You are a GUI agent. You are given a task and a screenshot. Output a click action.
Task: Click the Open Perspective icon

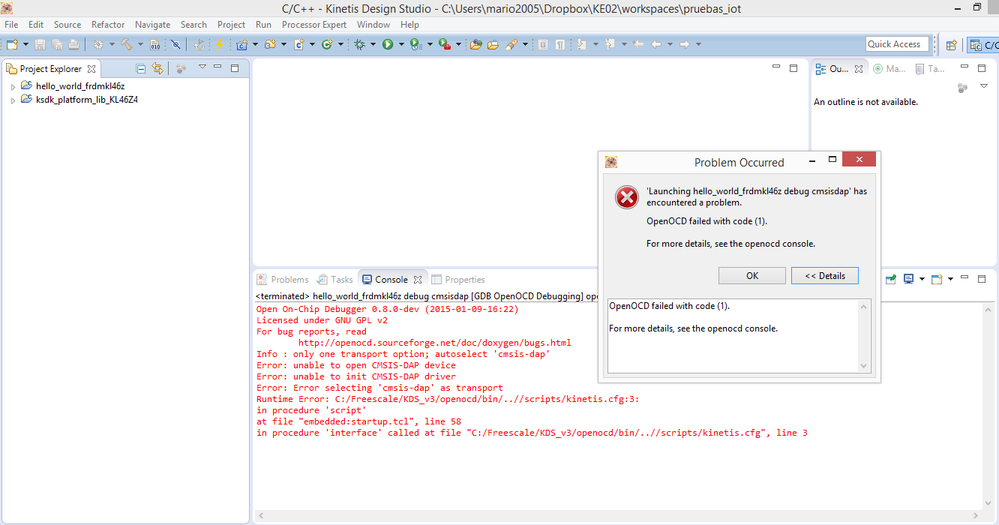coord(951,45)
